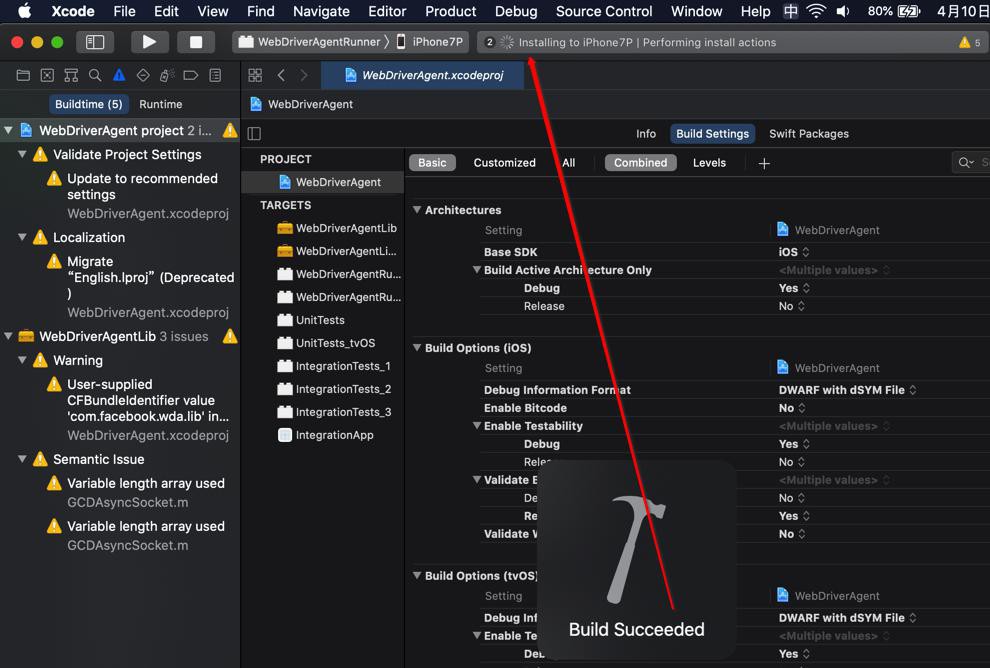The image size is (990, 668).
Task: Switch to Combined view
Action: pyautogui.click(x=640, y=163)
